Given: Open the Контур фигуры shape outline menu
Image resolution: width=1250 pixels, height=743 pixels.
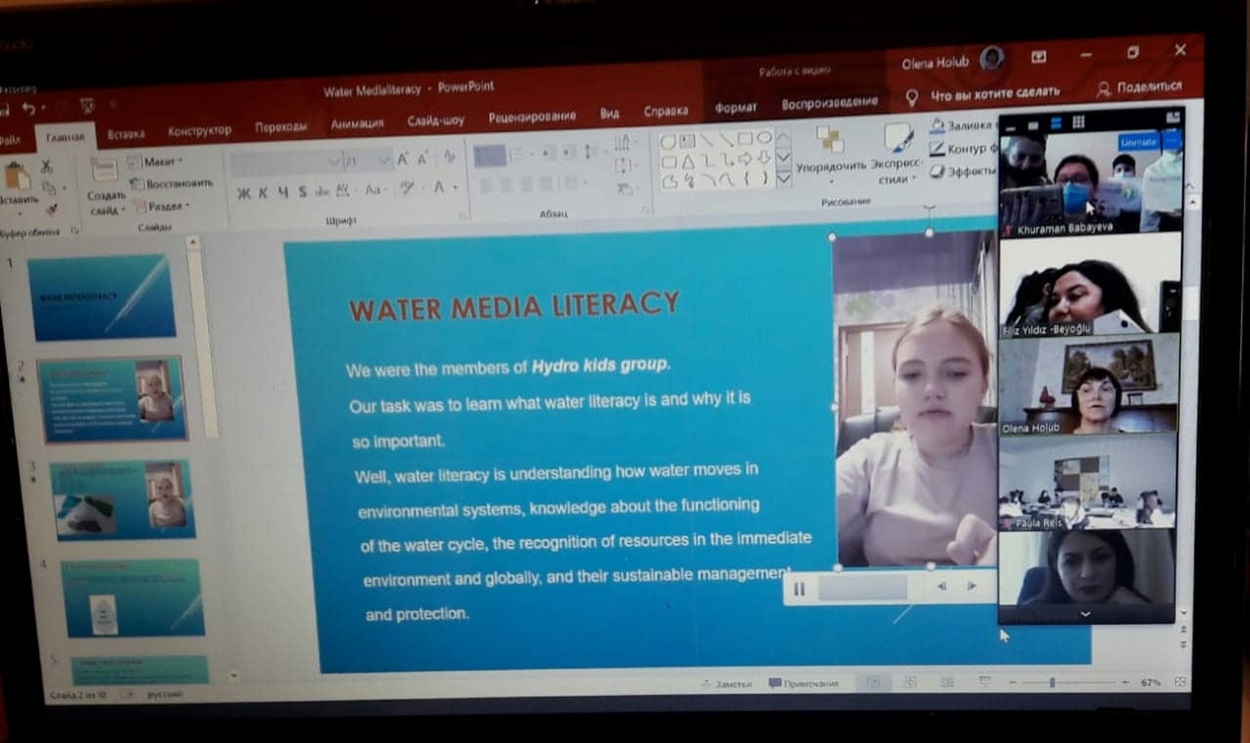Looking at the screenshot, I should pos(963,149).
